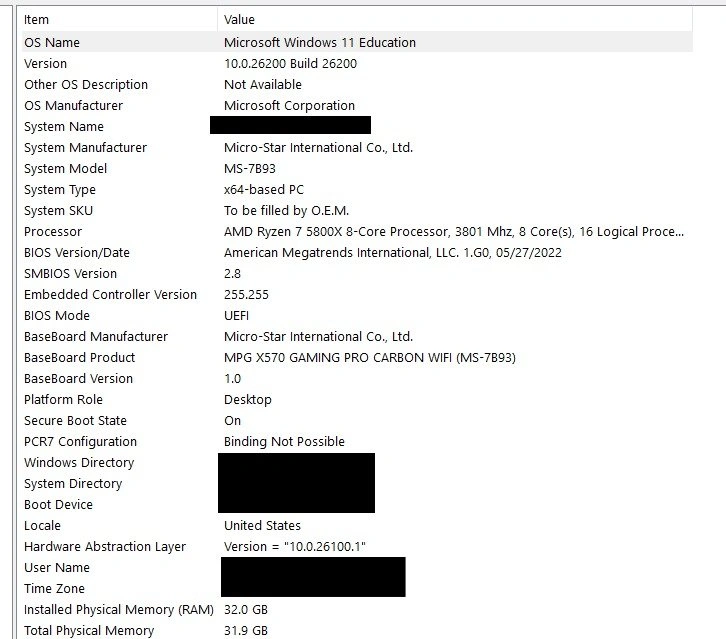Click the 'UEFI' value
This screenshot has width=726, height=639.
[237, 316]
